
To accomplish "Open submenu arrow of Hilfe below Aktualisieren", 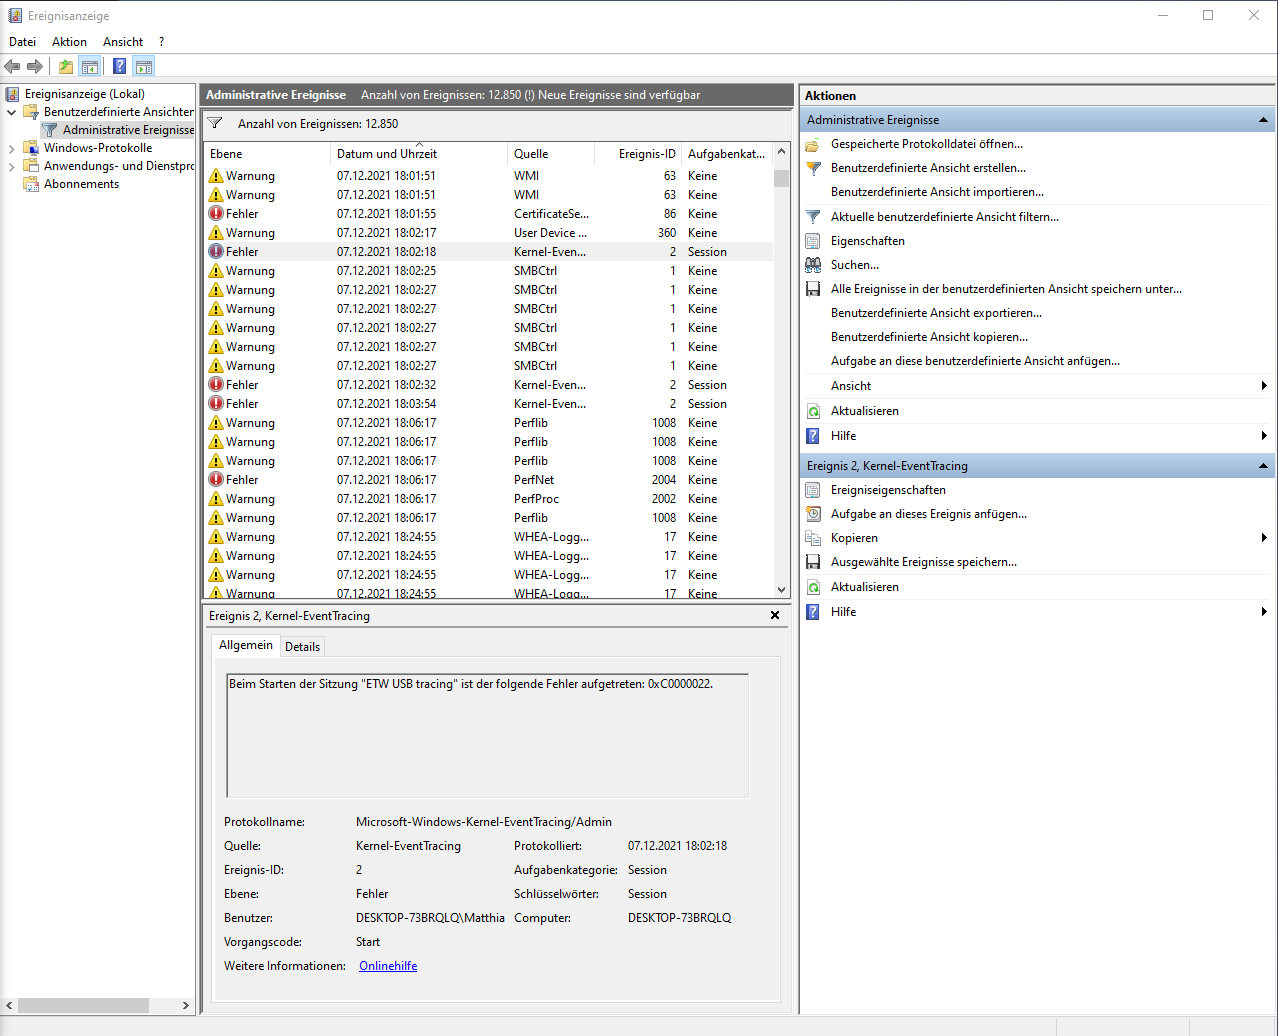I will click(x=1264, y=436).
